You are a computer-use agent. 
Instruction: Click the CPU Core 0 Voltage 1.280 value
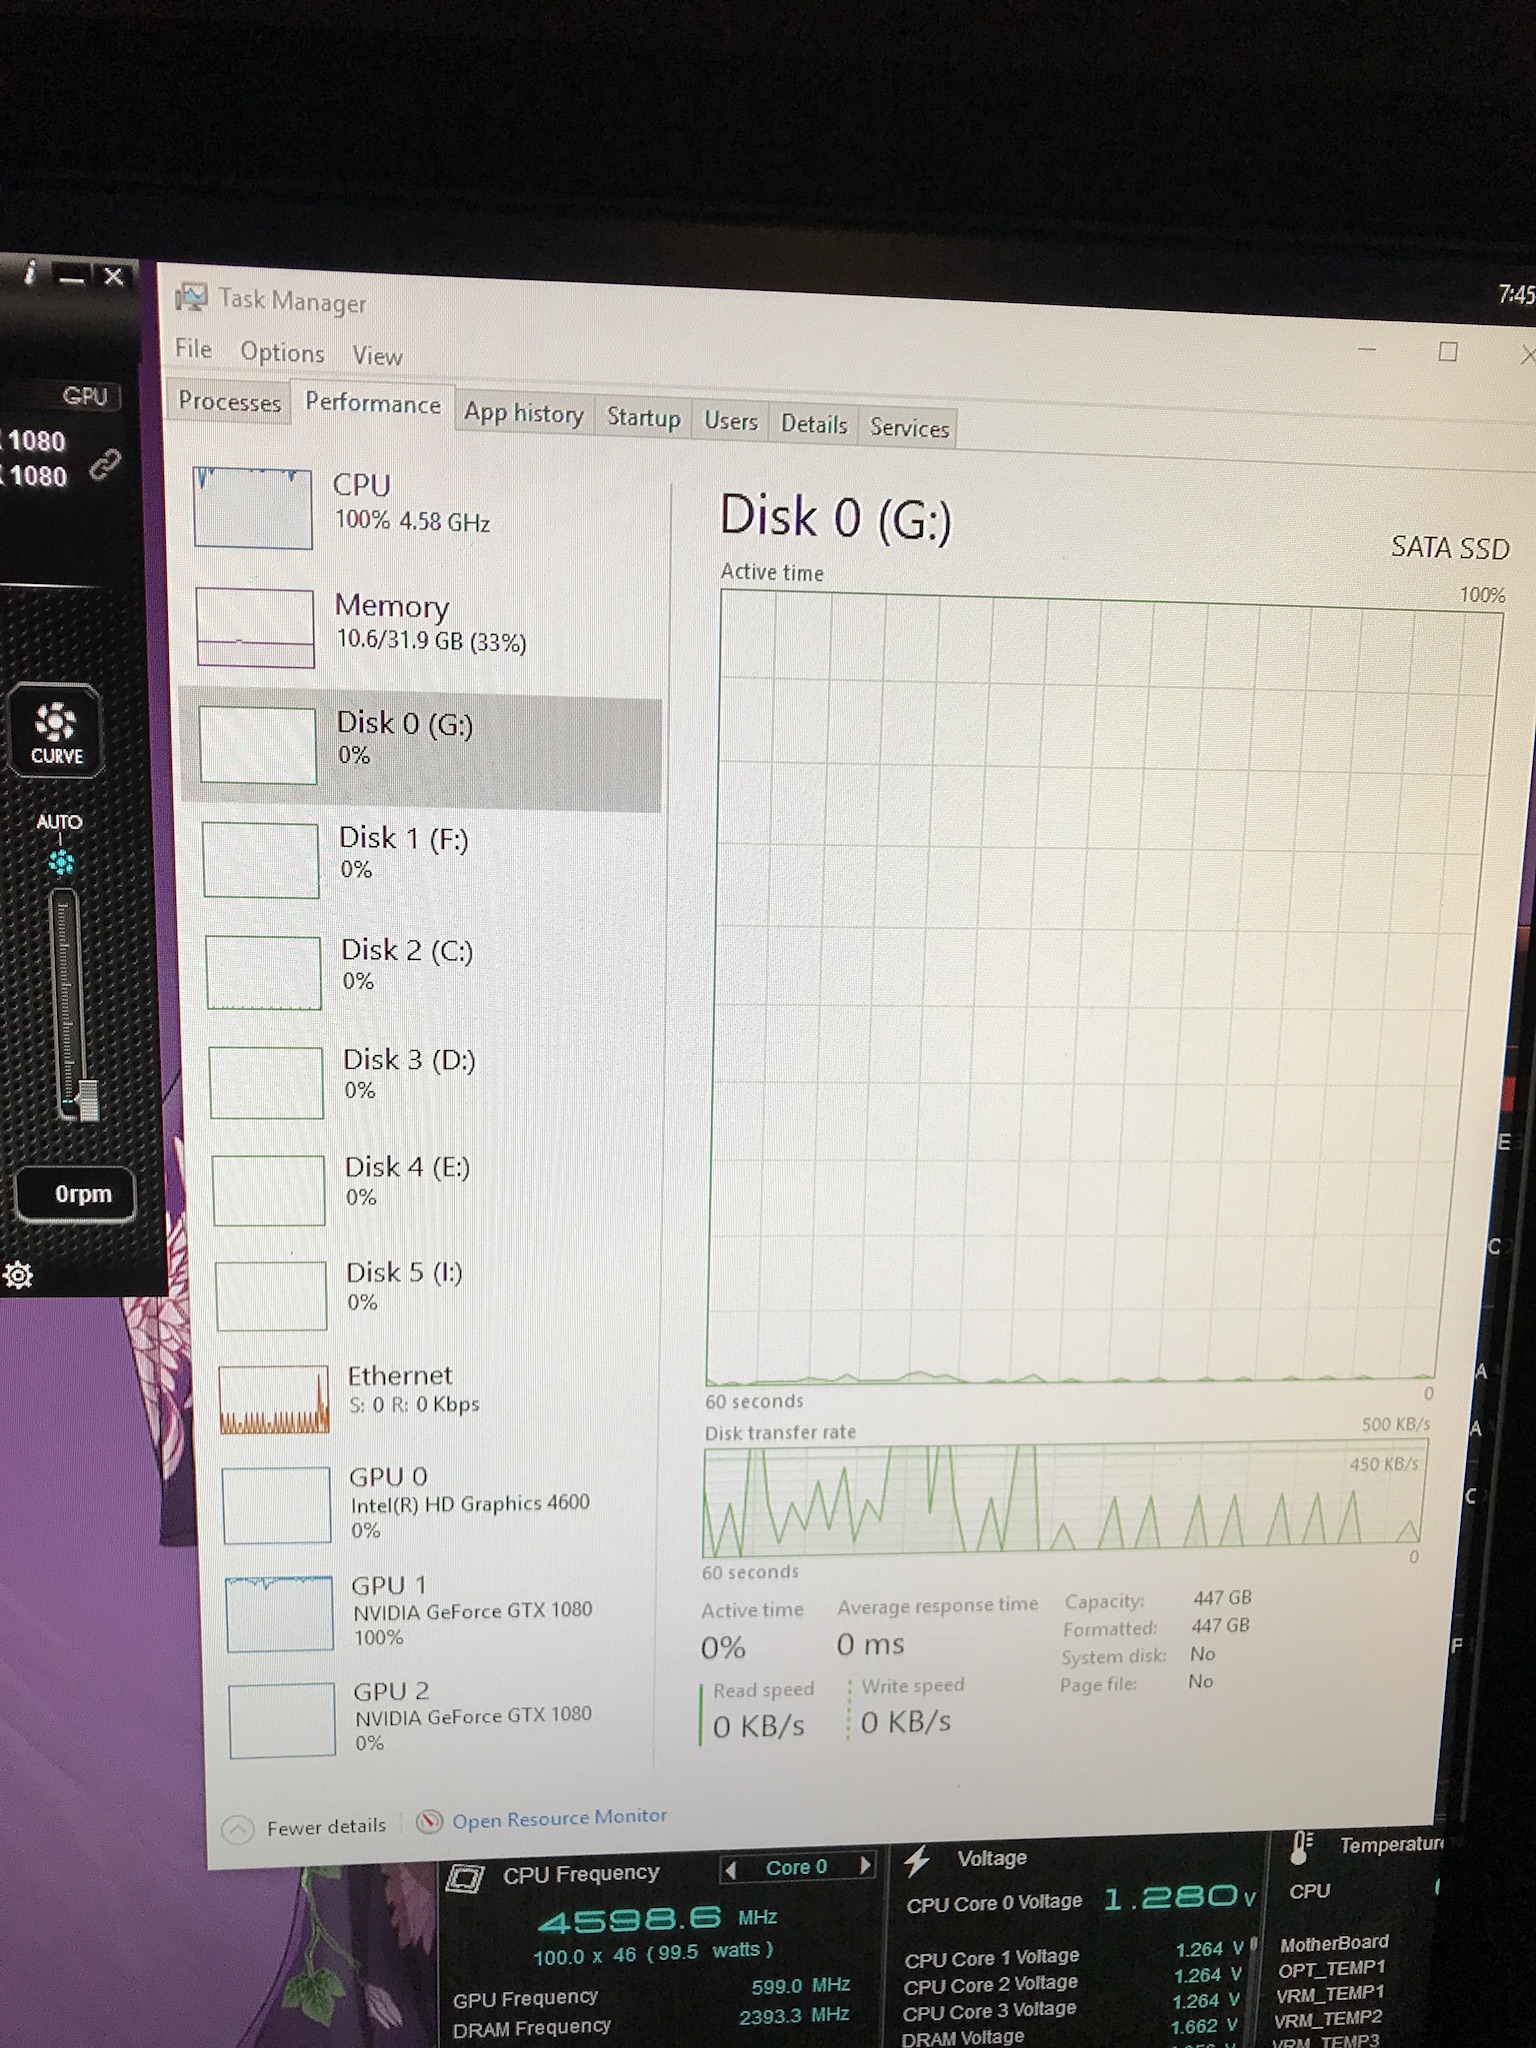pyautogui.click(x=1178, y=1898)
